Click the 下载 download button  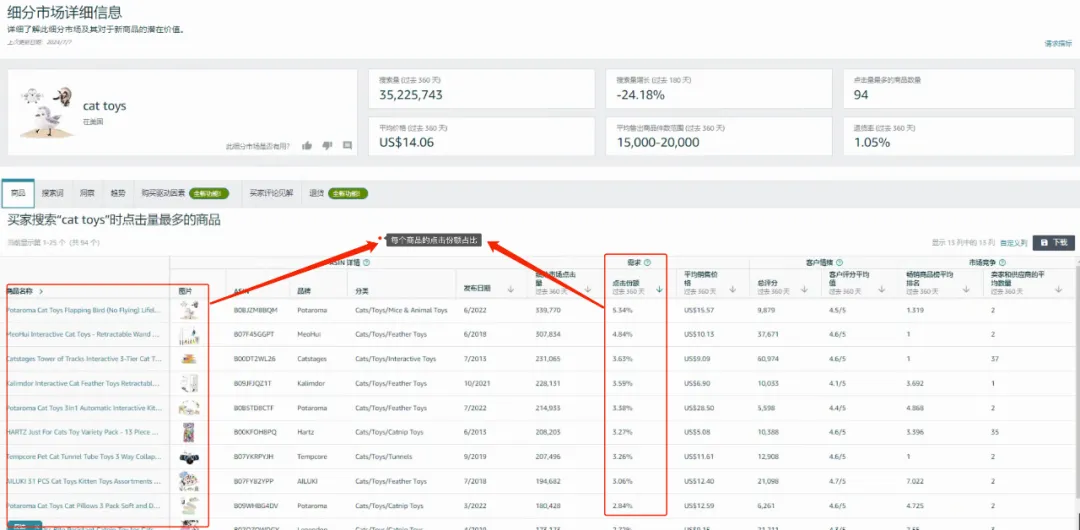coord(1054,243)
